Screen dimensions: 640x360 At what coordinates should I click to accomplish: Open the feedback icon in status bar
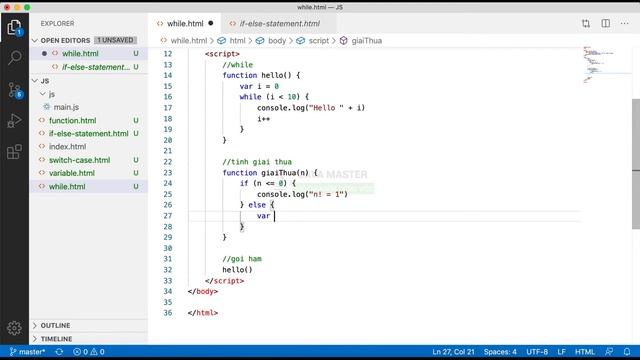point(609,352)
